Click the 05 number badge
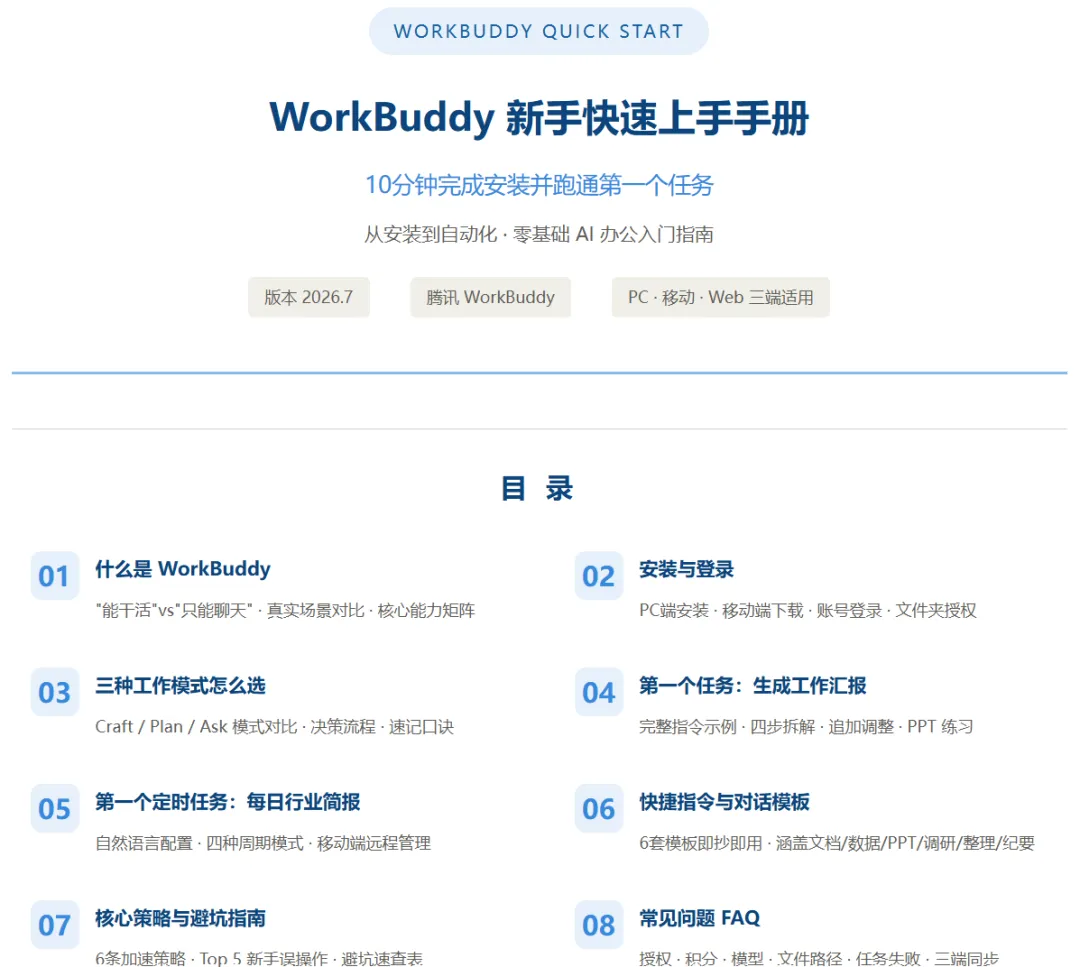This screenshot has height=967, width=1080. 54,809
